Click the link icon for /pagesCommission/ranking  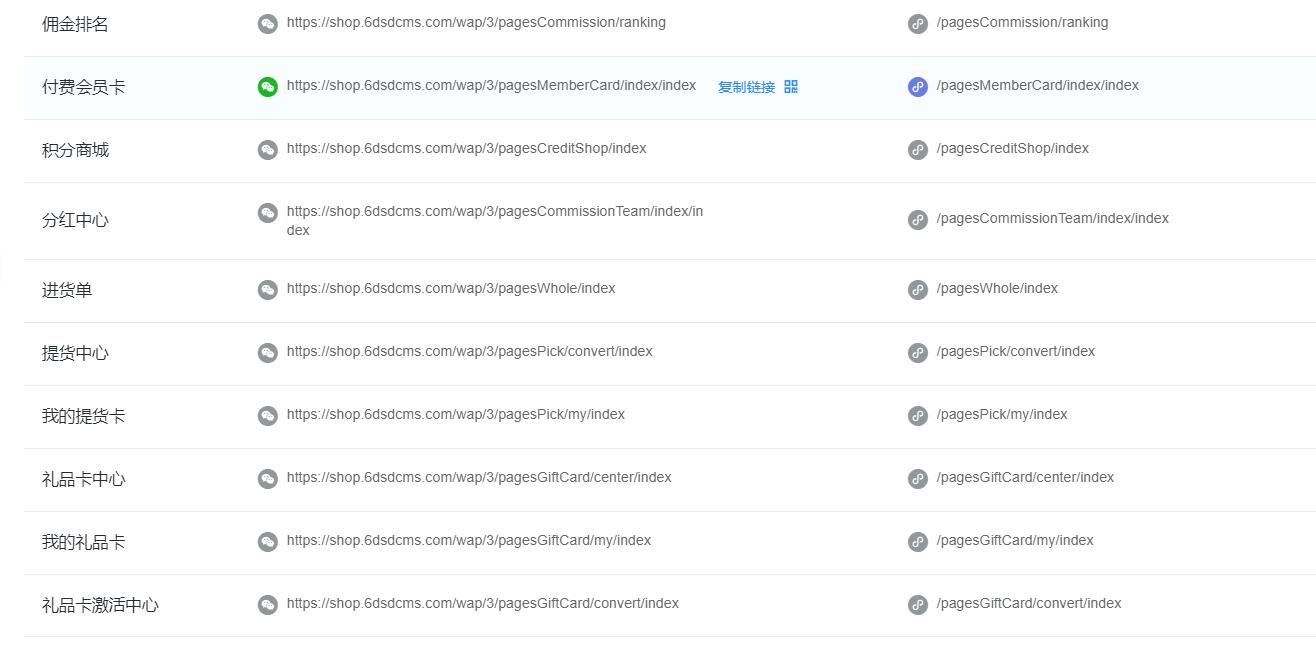pyautogui.click(x=917, y=24)
